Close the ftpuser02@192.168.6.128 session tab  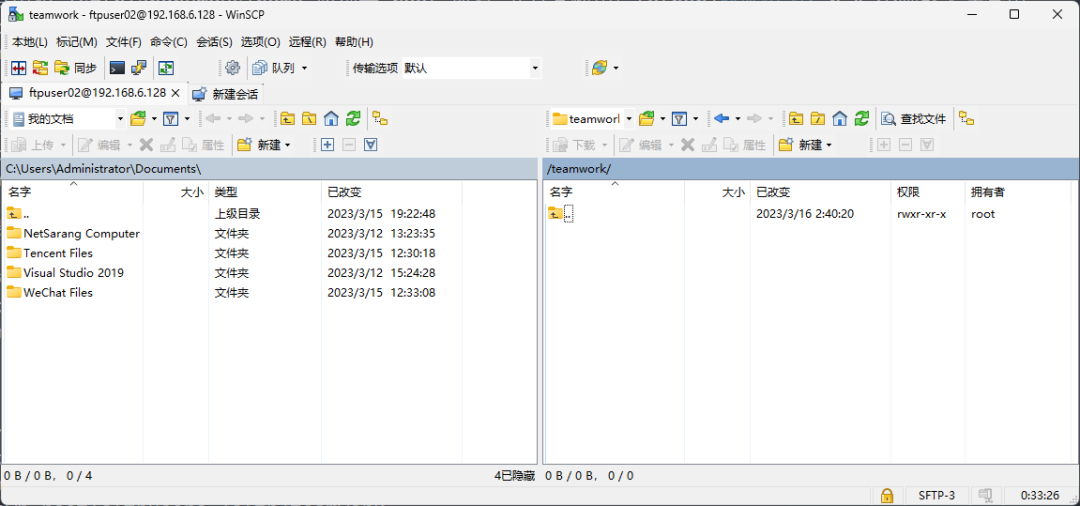coord(175,93)
